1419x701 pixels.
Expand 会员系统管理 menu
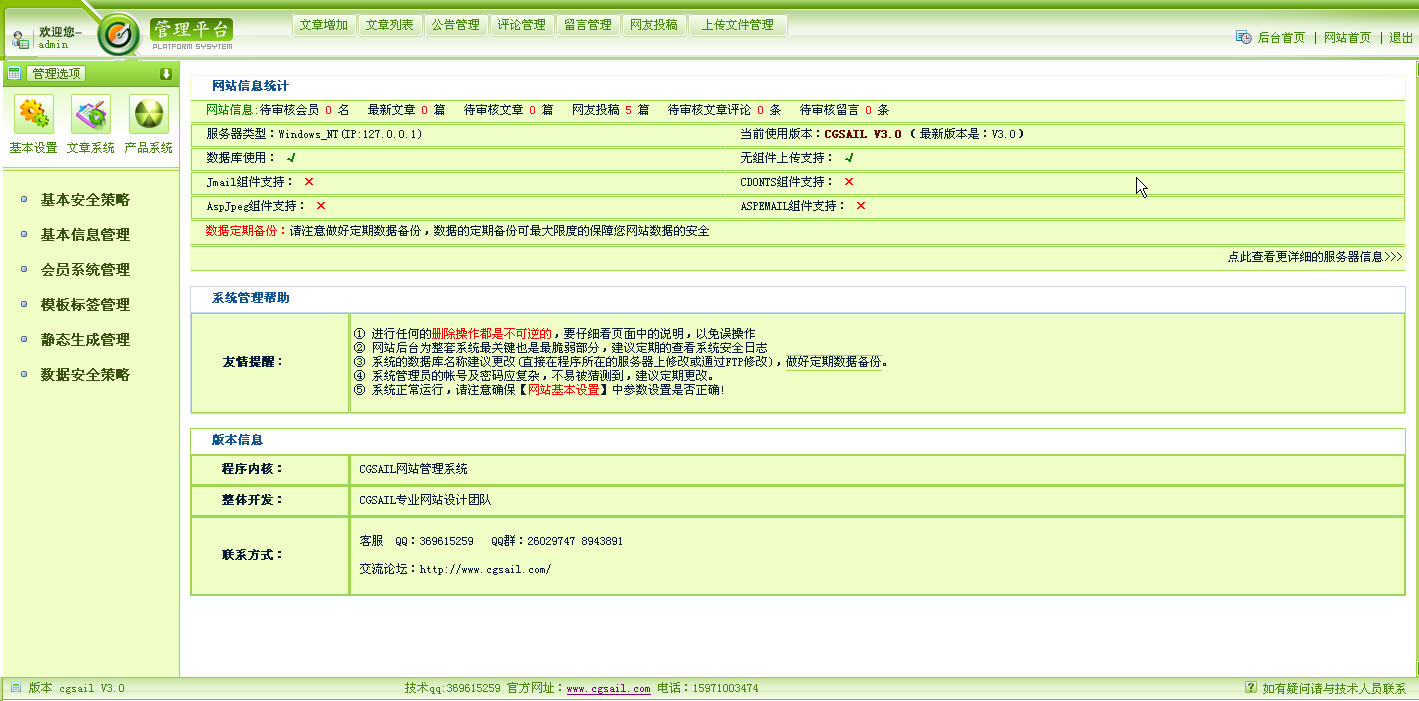coord(85,270)
